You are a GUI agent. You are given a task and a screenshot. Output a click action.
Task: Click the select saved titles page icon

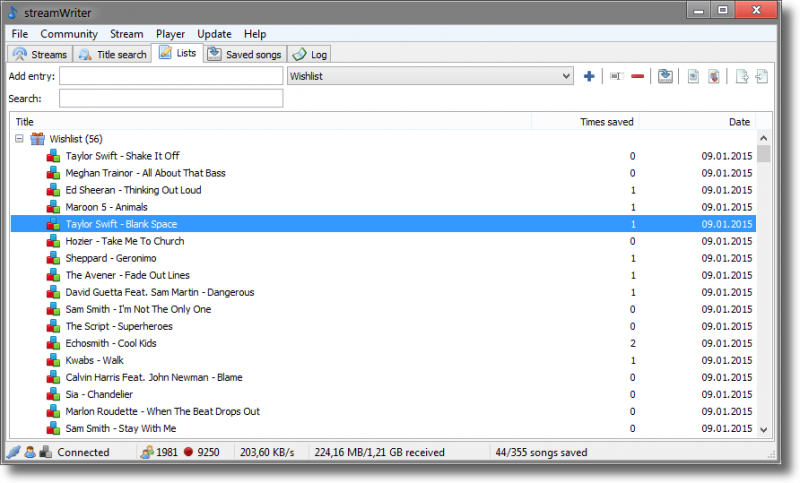point(693,77)
